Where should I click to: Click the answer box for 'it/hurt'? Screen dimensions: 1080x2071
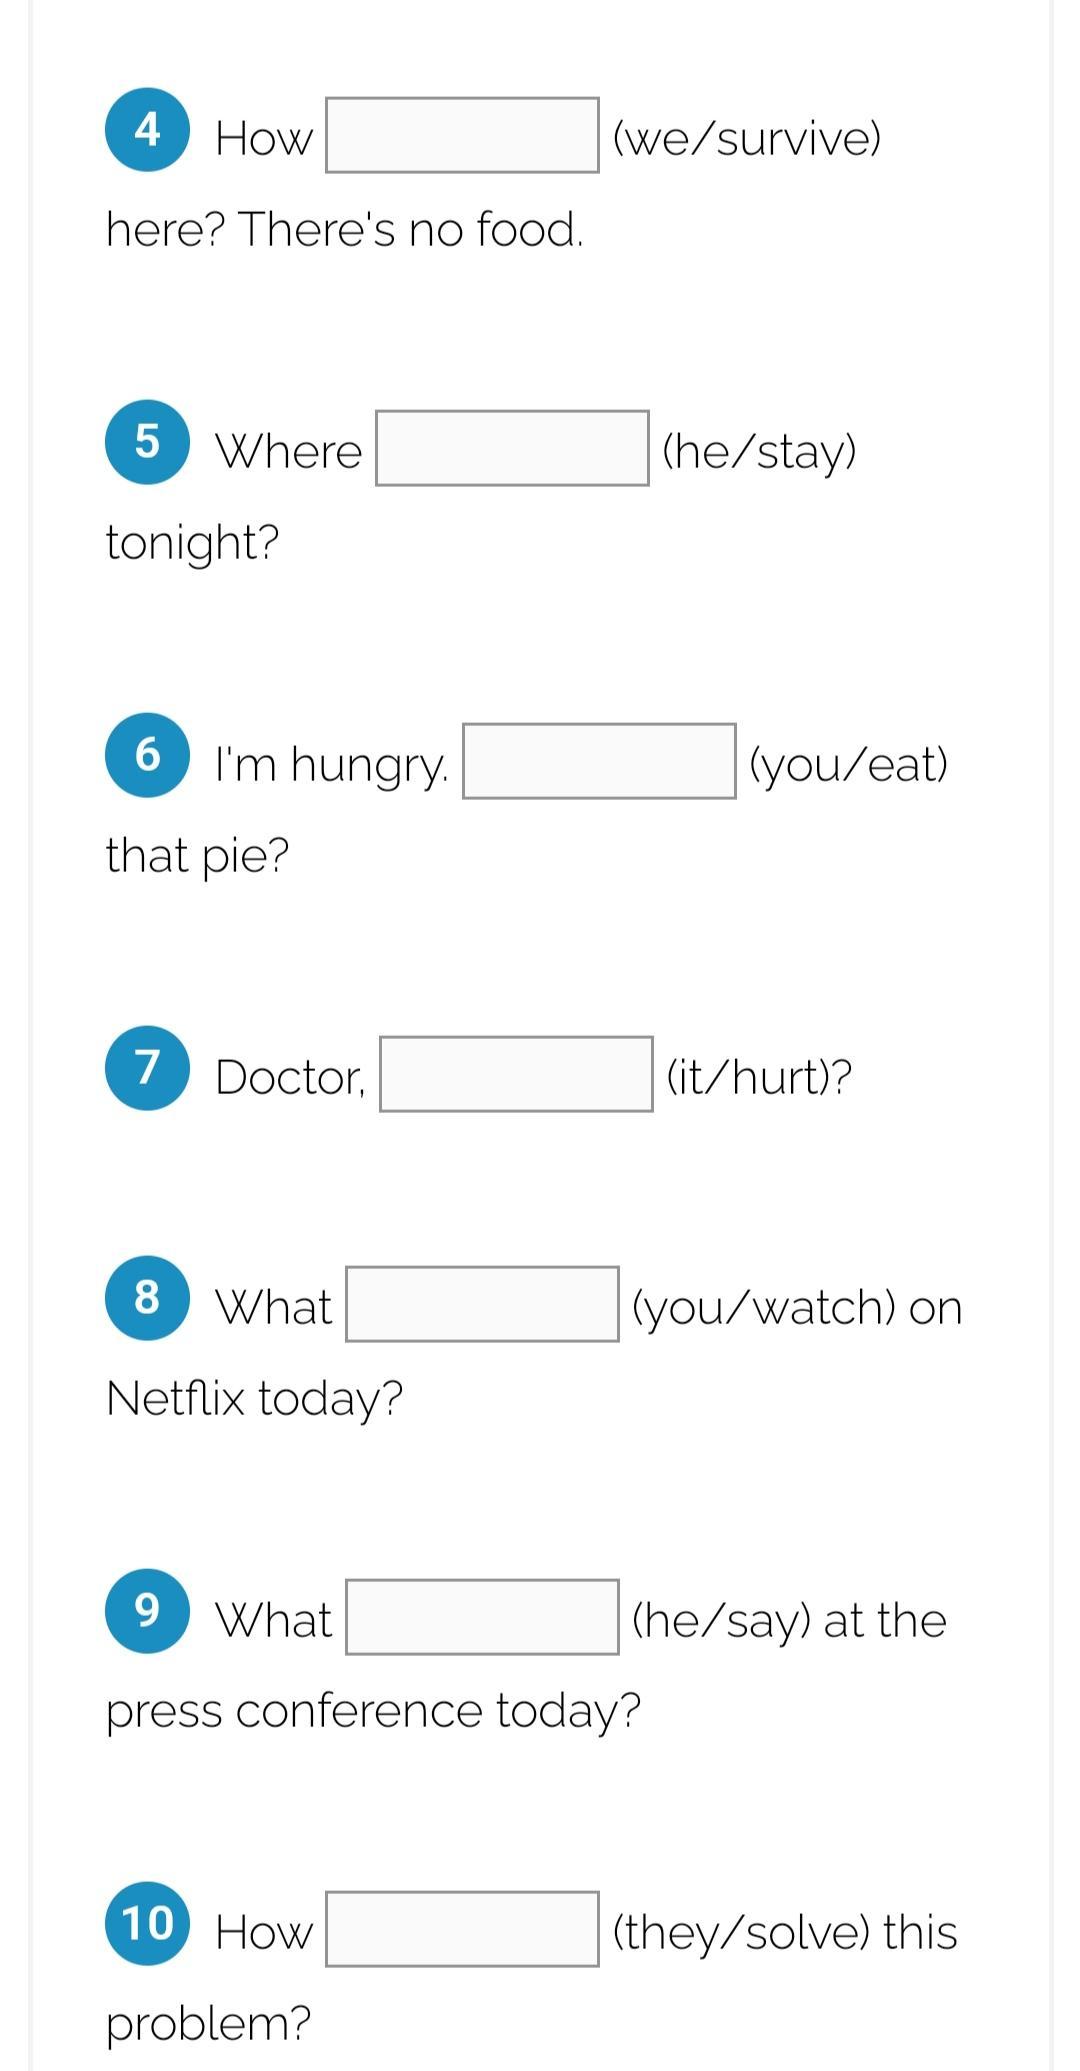[x=516, y=1074]
